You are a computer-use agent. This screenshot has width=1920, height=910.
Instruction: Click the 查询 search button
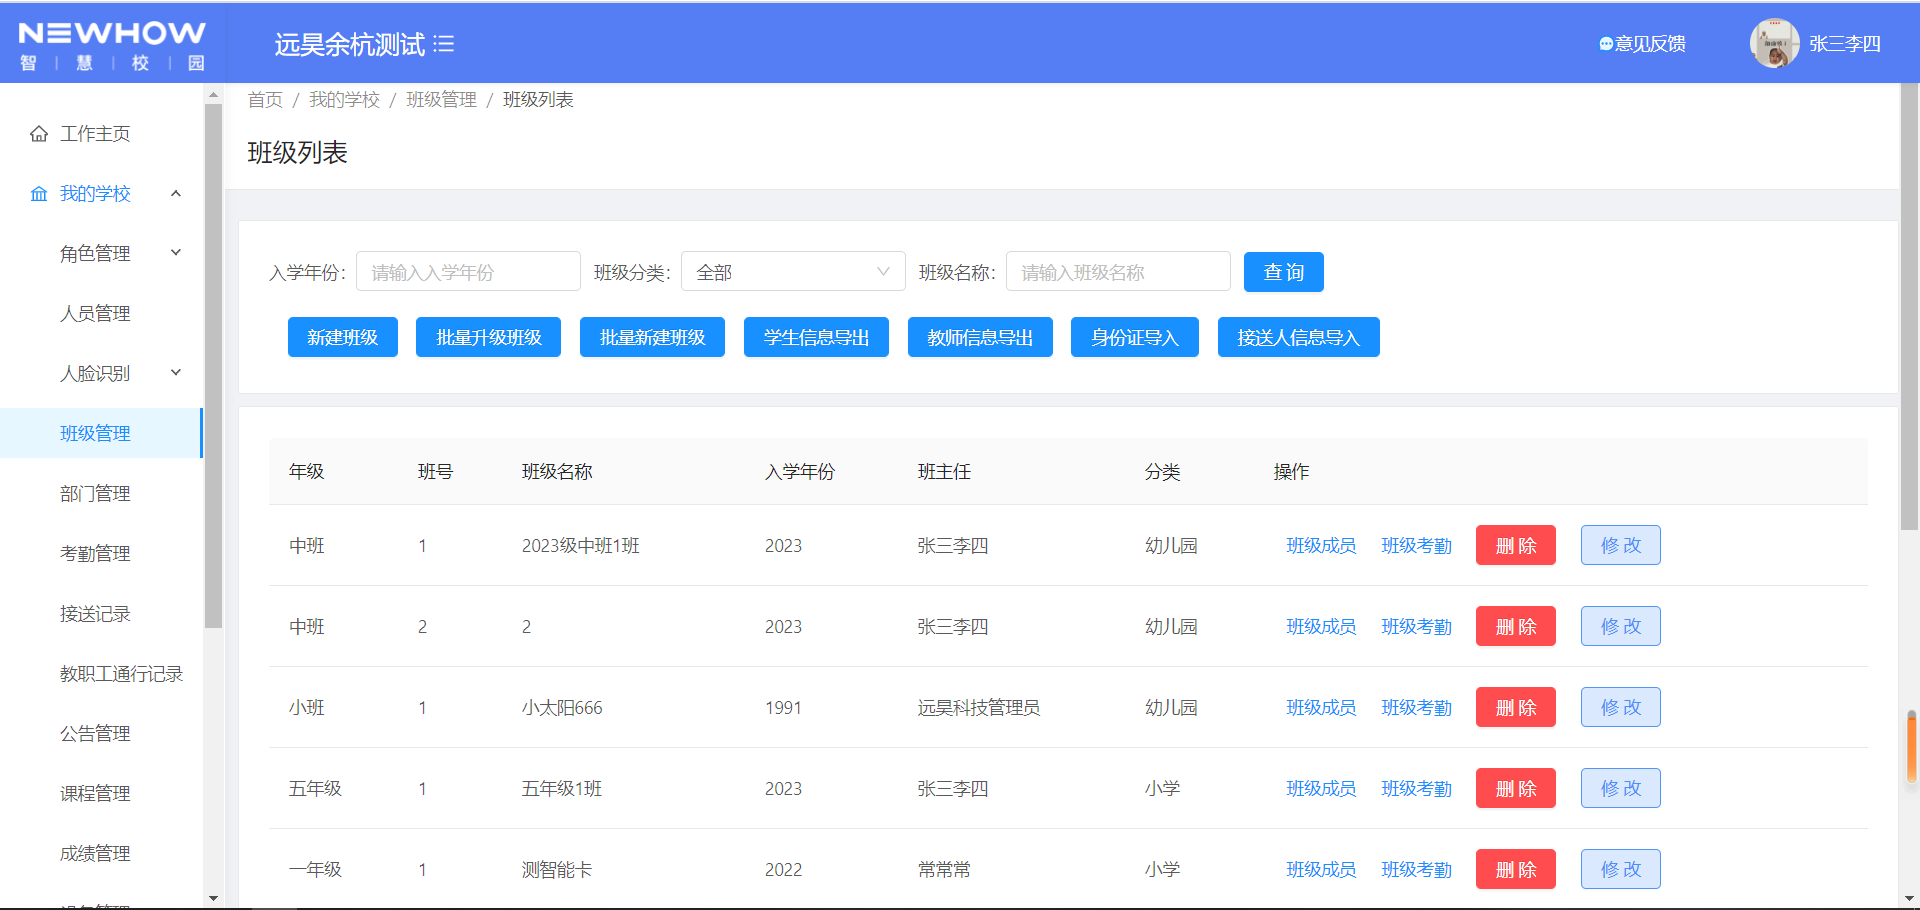(x=1284, y=272)
